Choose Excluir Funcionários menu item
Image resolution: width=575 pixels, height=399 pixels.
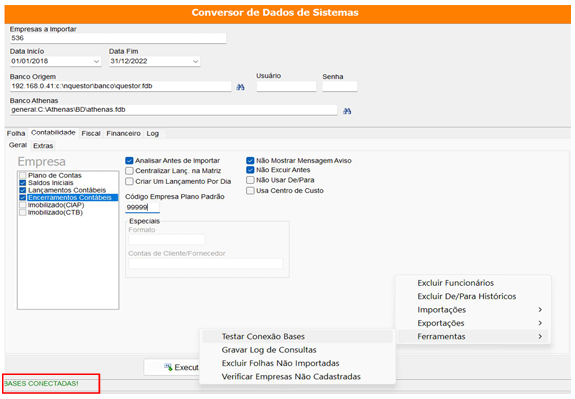pyautogui.click(x=473, y=283)
